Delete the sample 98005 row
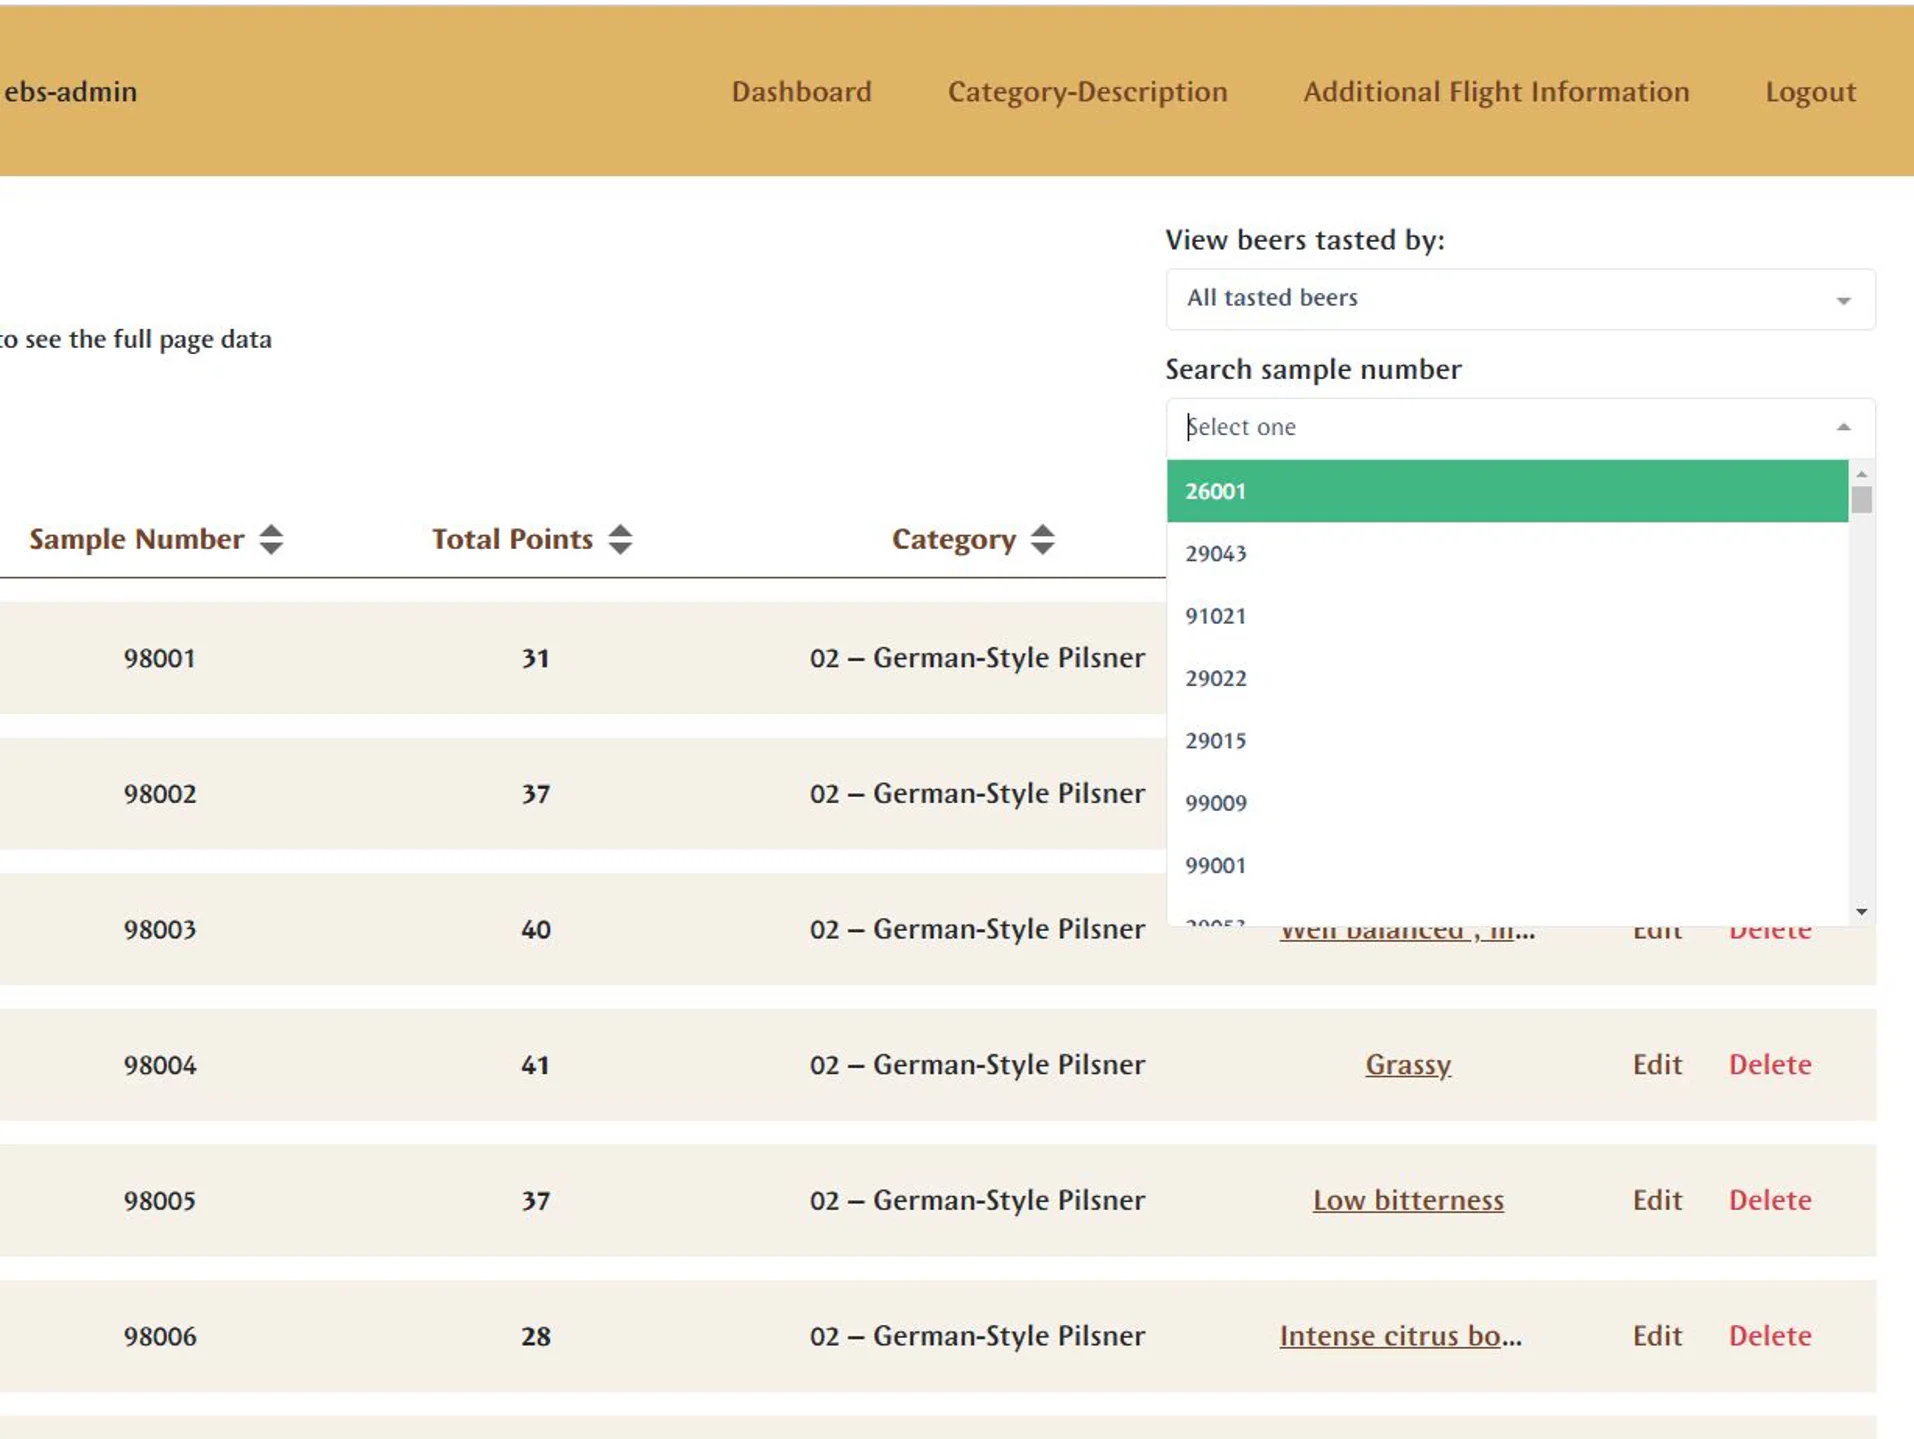 (1770, 1200)
